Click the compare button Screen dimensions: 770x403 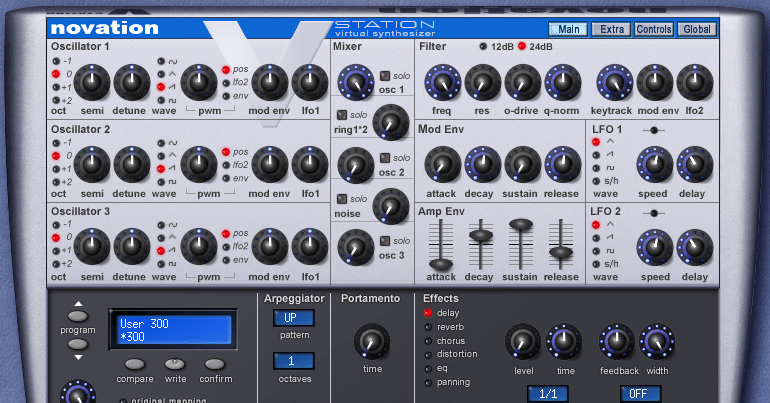coord(135,364)
